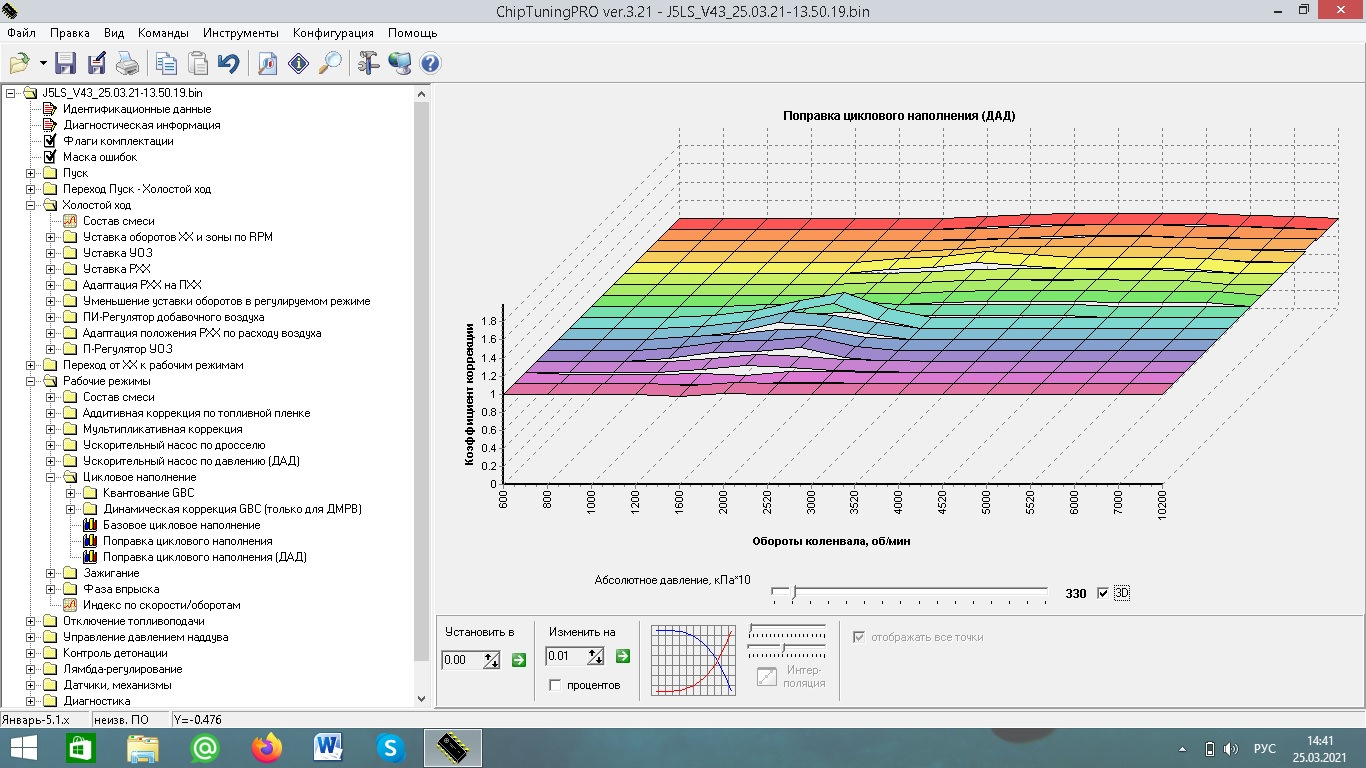Open settings with the wrench-hammer icon

point(368,64)
